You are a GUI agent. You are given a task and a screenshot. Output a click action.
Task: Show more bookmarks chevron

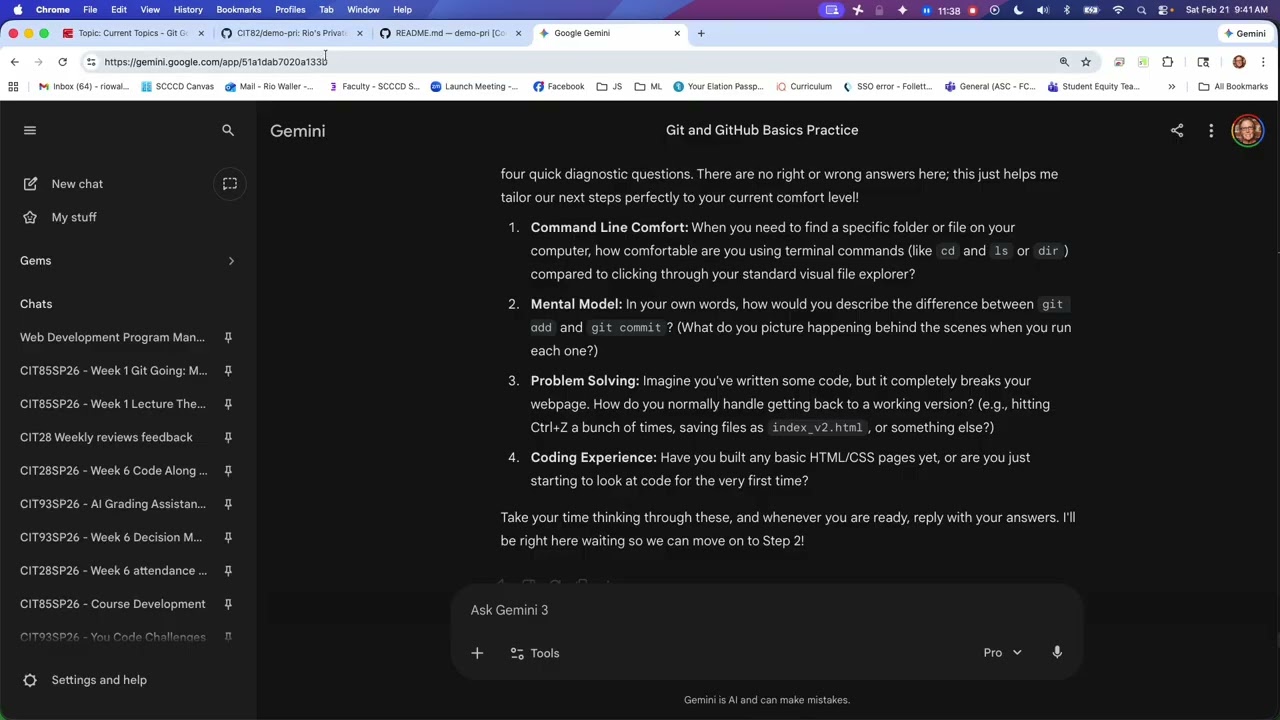pos(1171,87)
